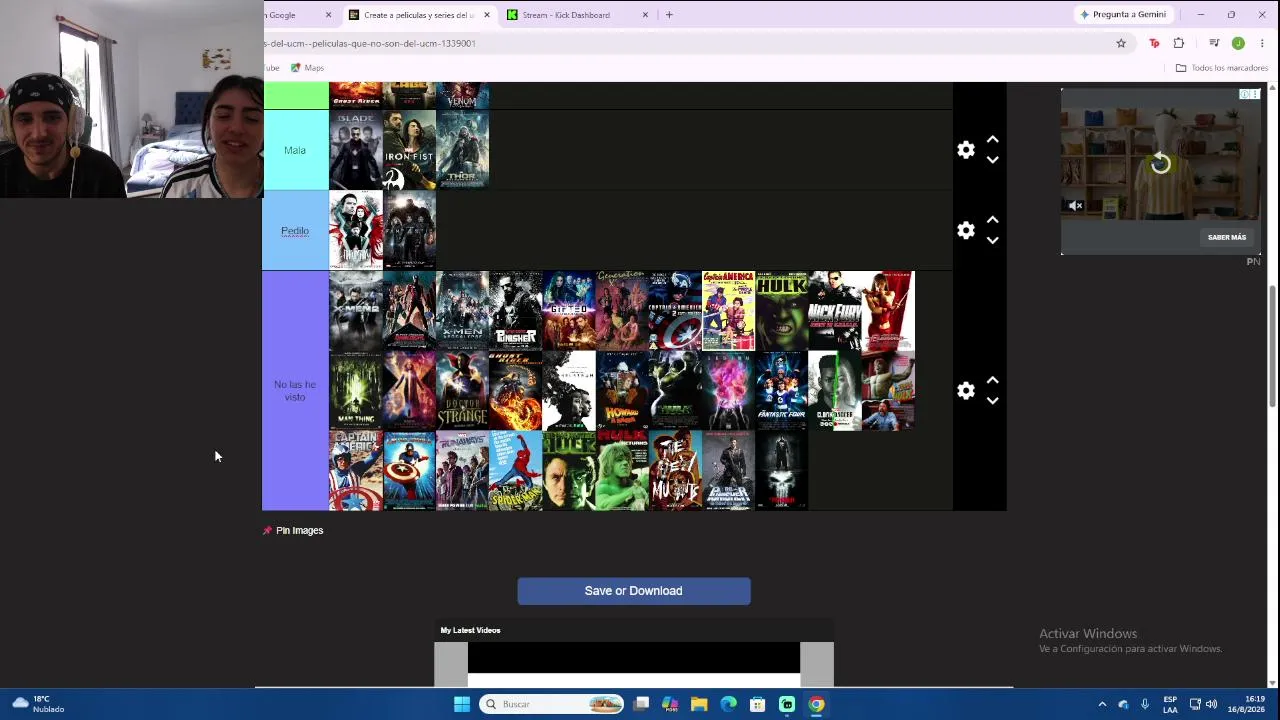Select the Howard the Duck poster
The height and width of the screenshot is (720, 1280).
(x=622, y=391)
